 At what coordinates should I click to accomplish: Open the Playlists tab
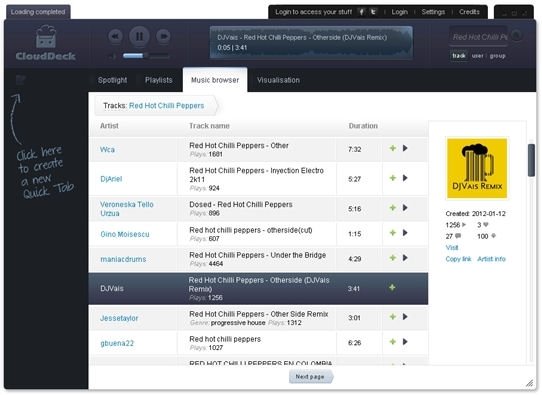159,80
